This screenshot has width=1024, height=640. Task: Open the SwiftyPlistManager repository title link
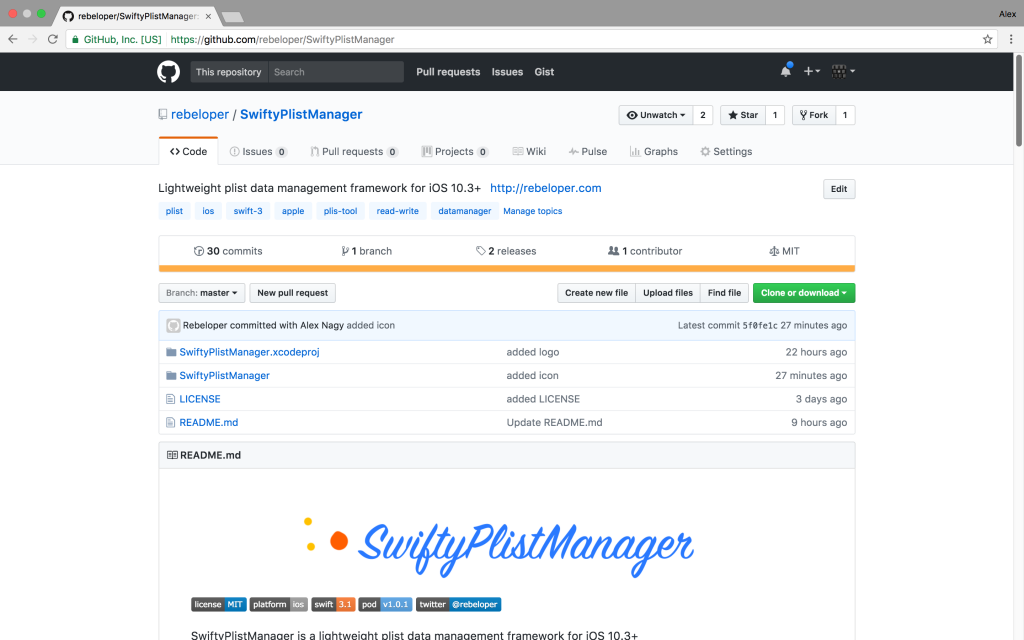tap(301, 114)
